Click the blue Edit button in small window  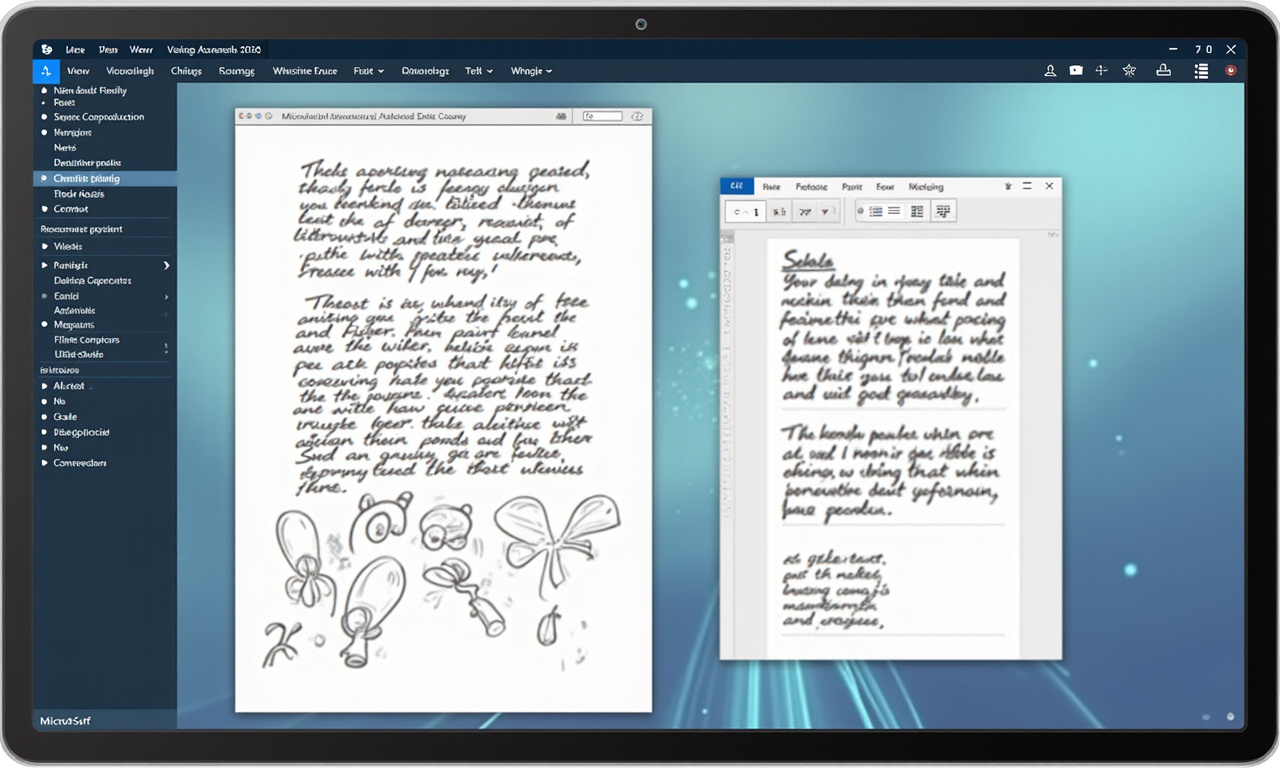[737, 187]
